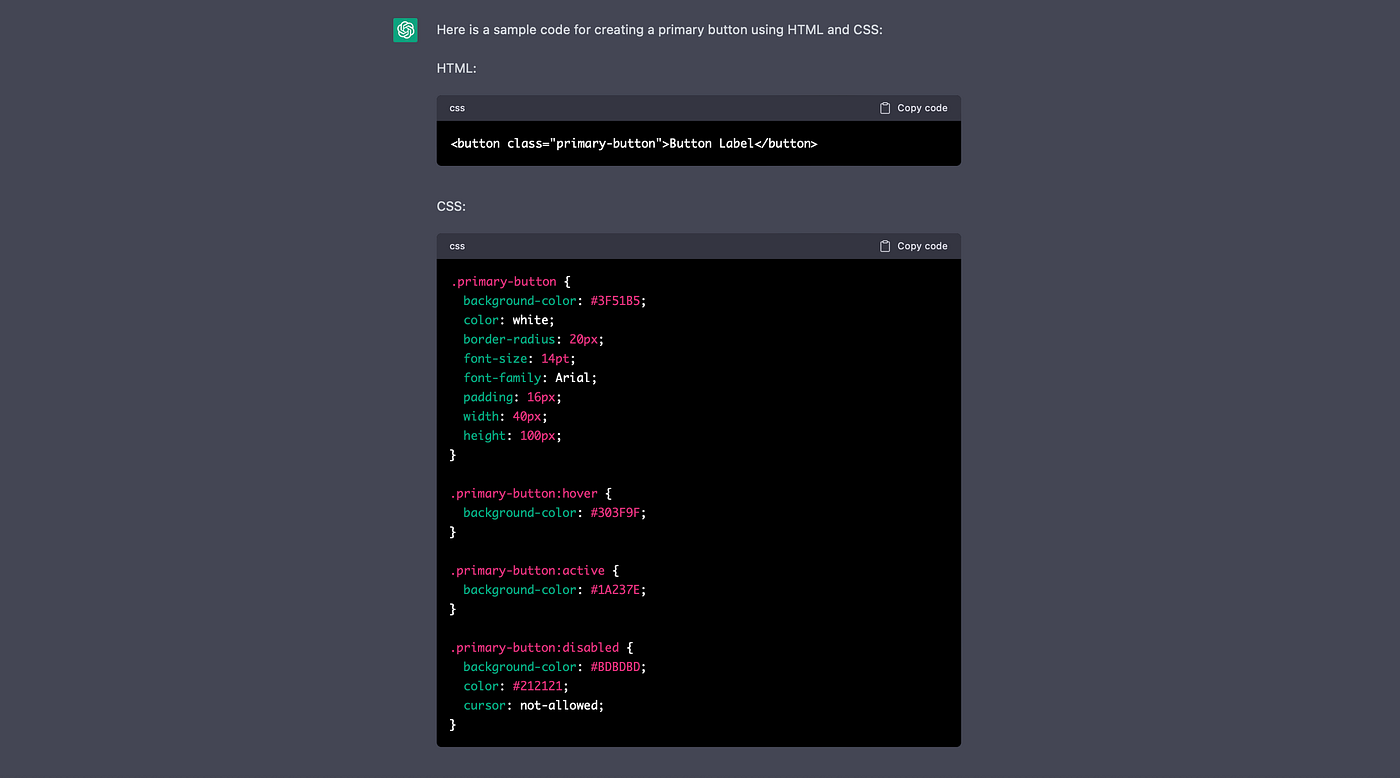Click the 'CSS:' label text
The height and width of the screenshot is (778, 1400).
452,206
